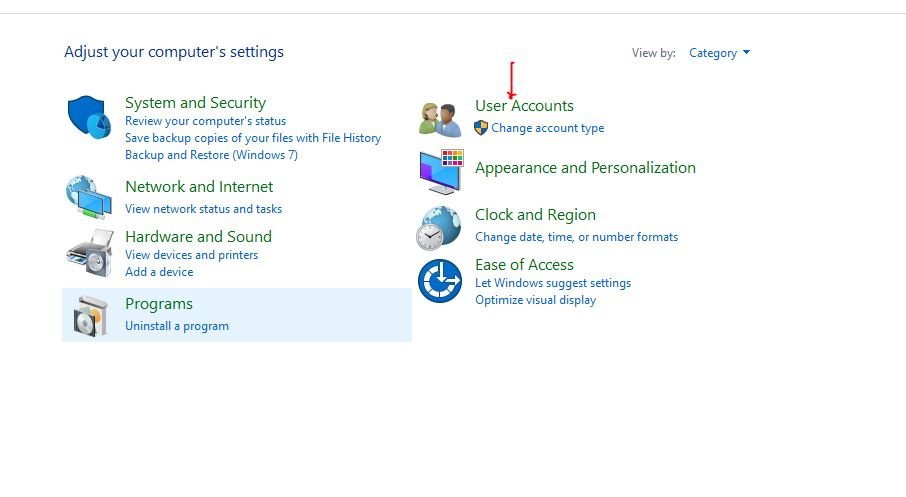Click the Hardware and Sound printer icon
906x497 pixels.
pyautogui.click(x=89, y=253)
